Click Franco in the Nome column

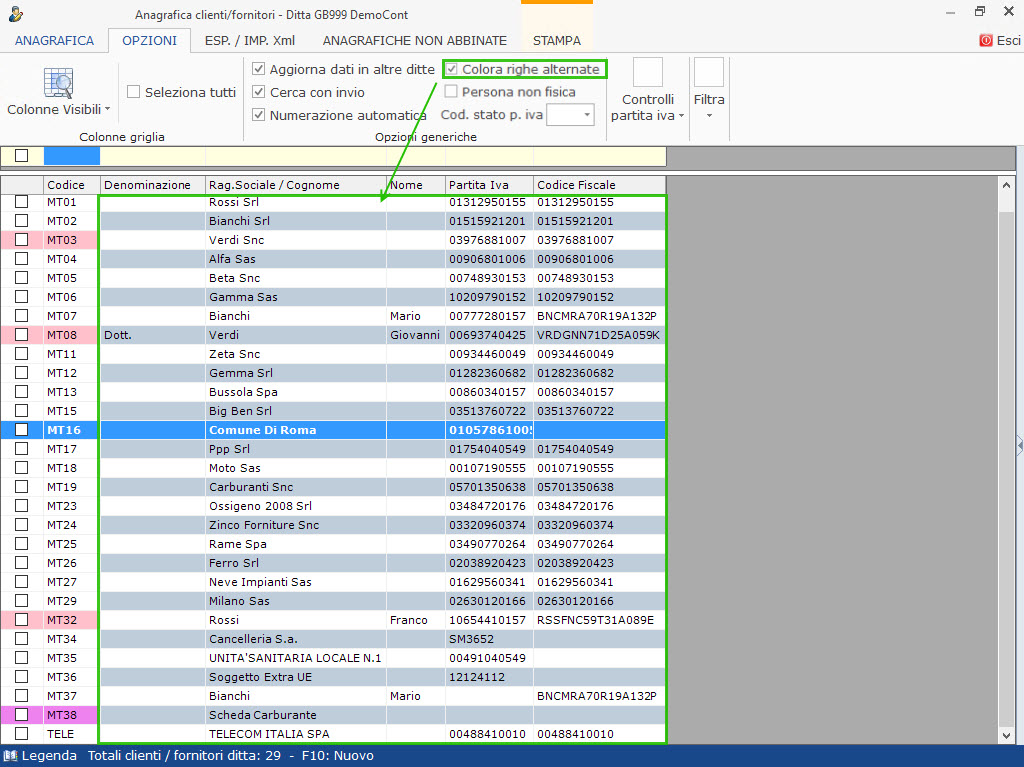click(x=409, y=620)
